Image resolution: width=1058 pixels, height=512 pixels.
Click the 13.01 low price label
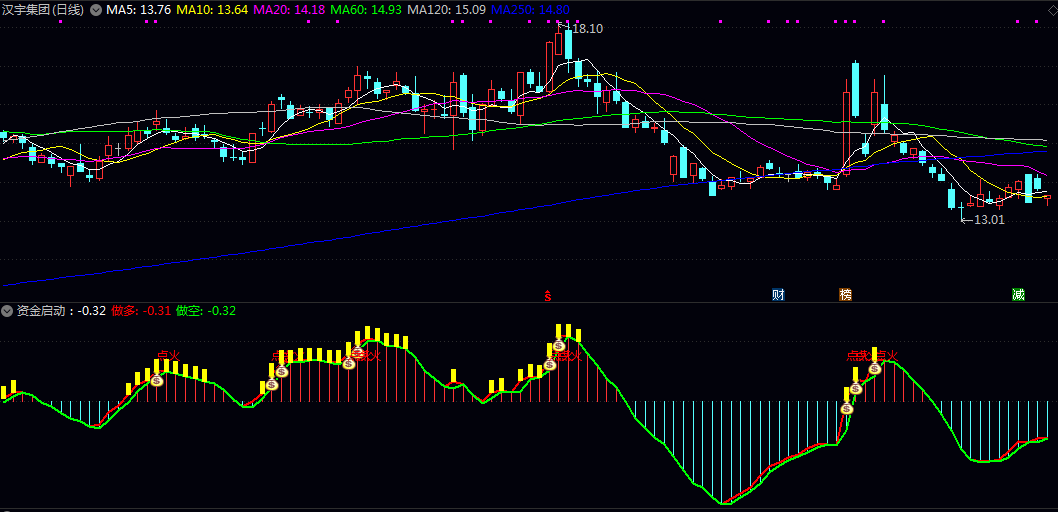click(x=988, y=219)
